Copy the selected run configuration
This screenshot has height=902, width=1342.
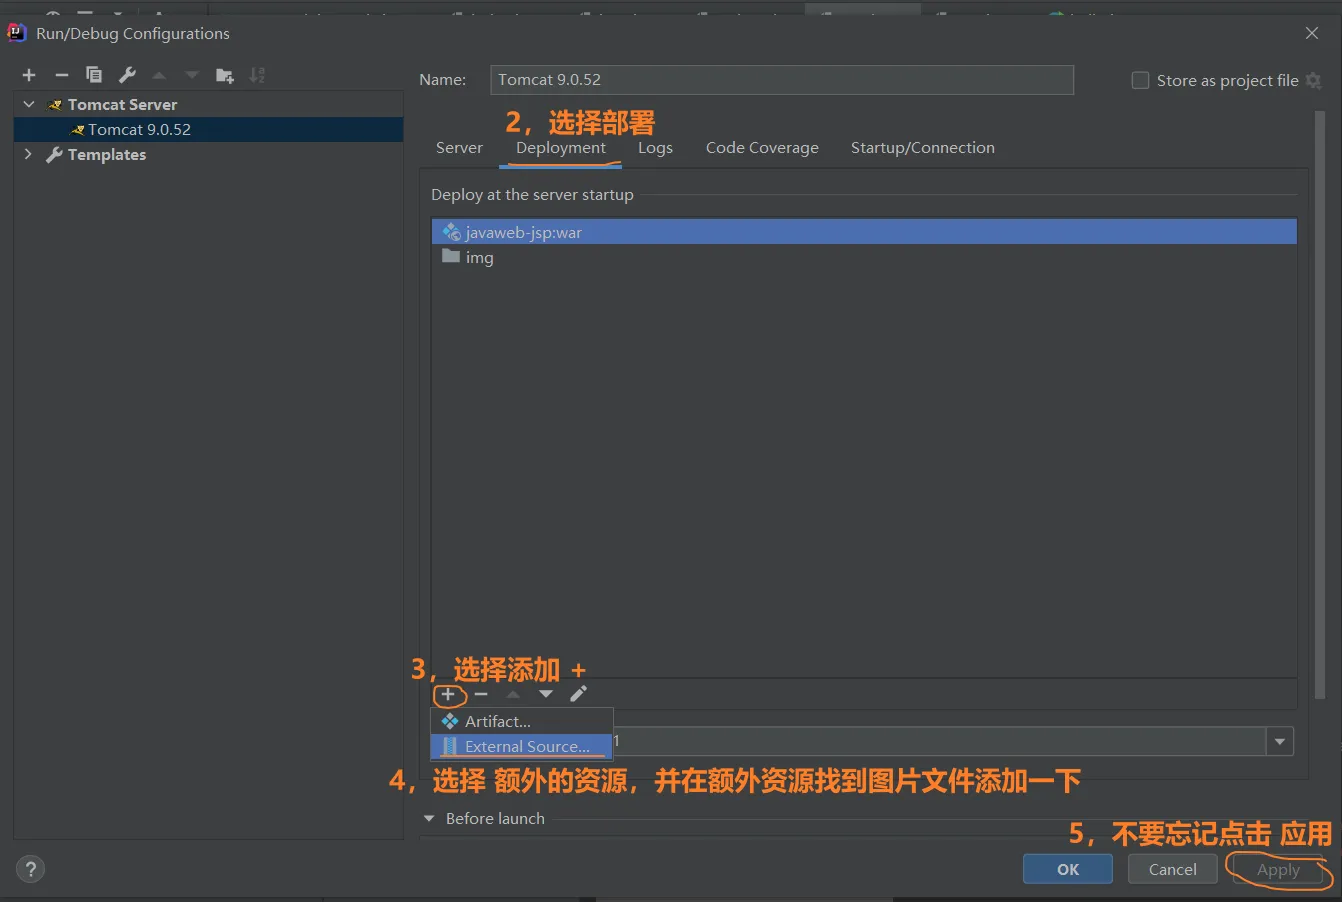point(94,75)
